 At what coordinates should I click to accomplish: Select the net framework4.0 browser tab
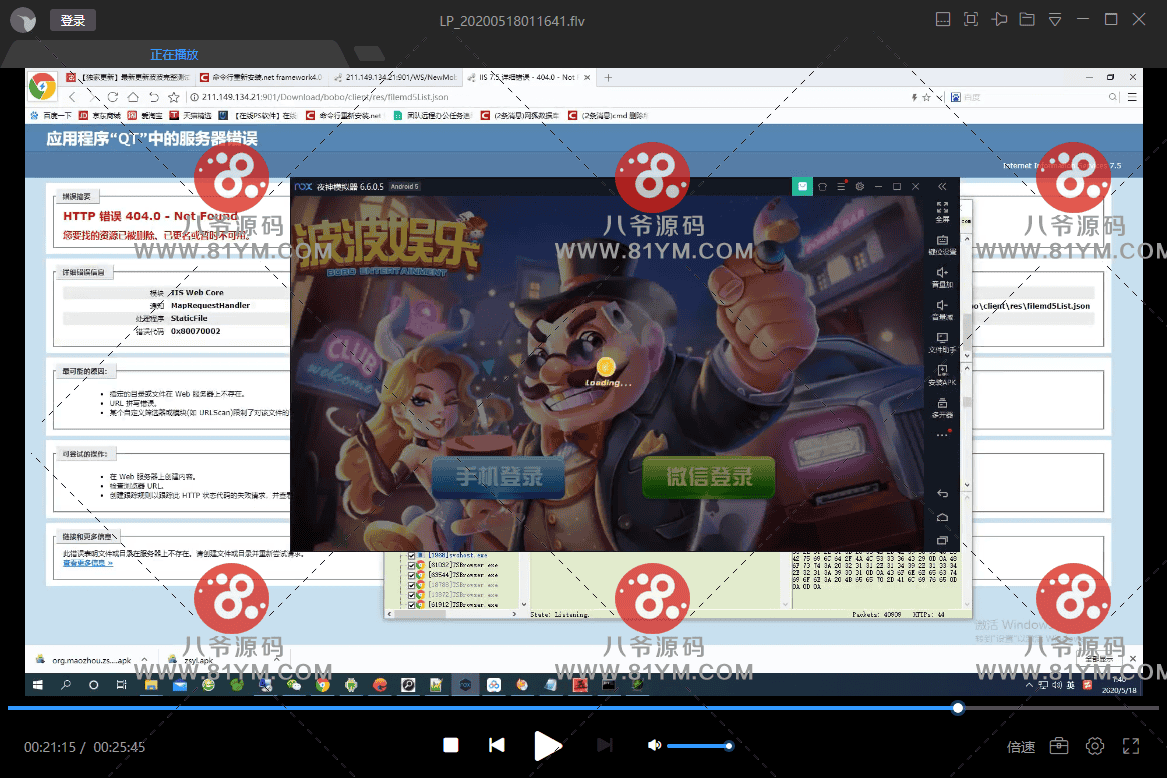tap(261, 77)
